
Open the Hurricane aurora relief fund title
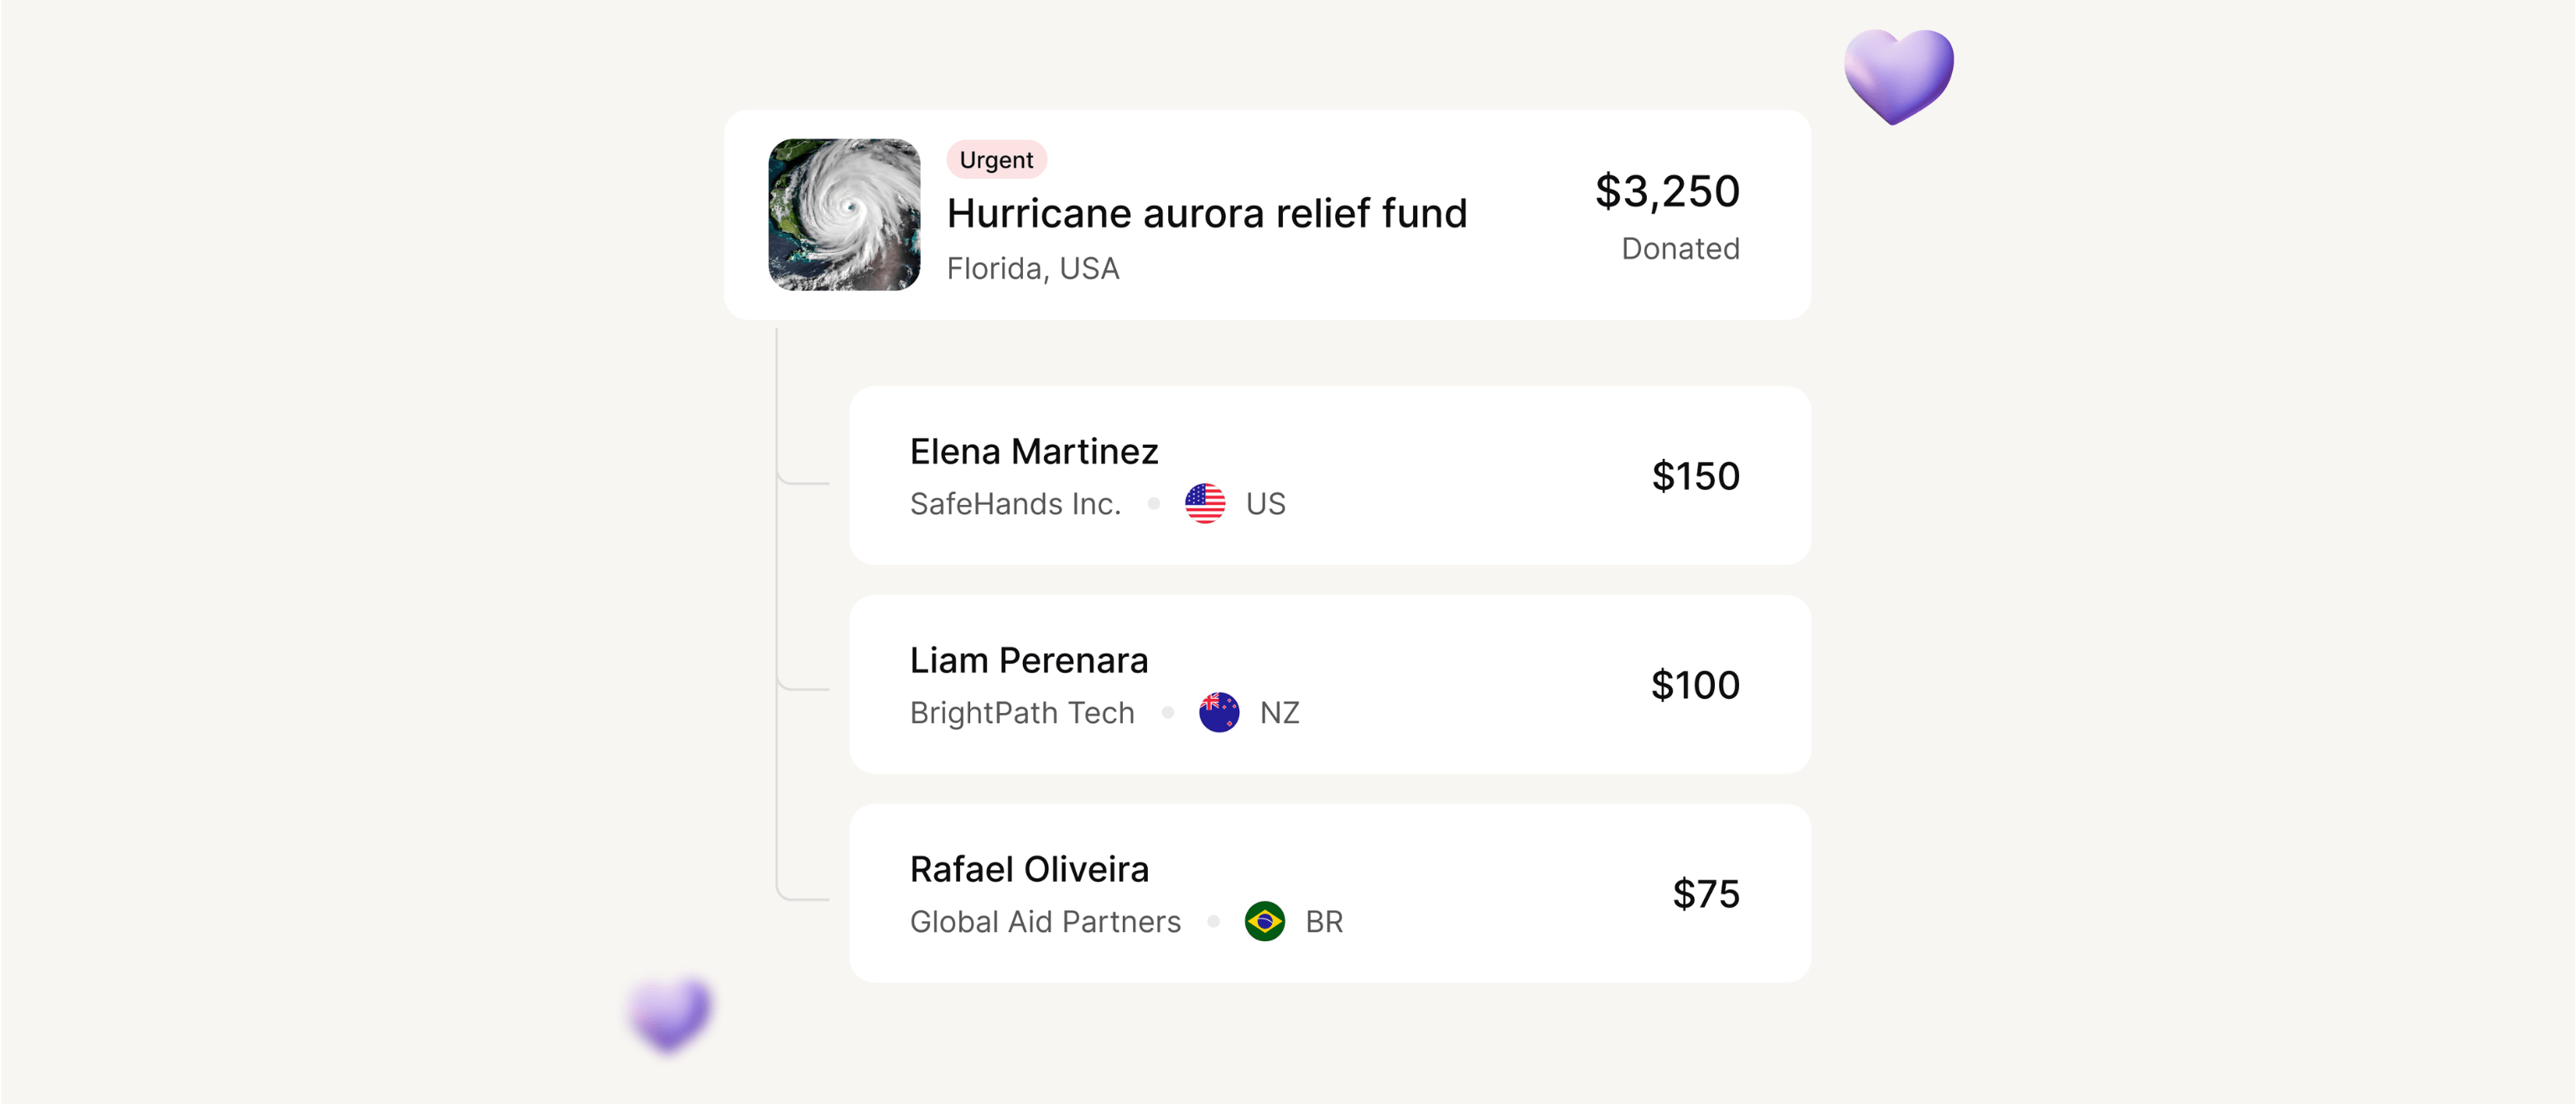(1206, 214)
